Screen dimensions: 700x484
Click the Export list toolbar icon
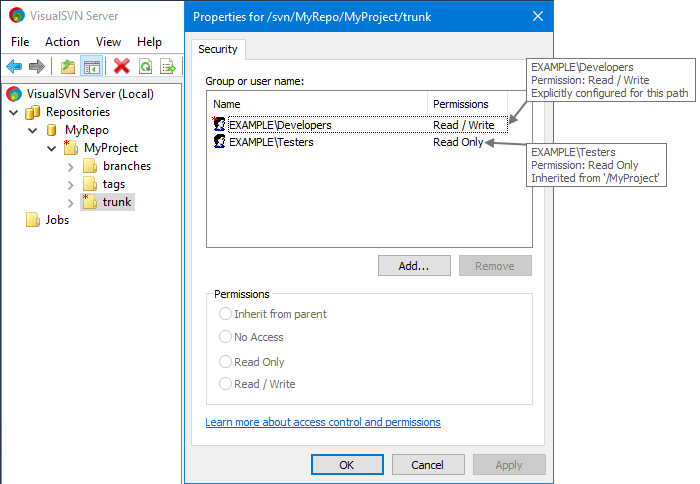(168, 67)
